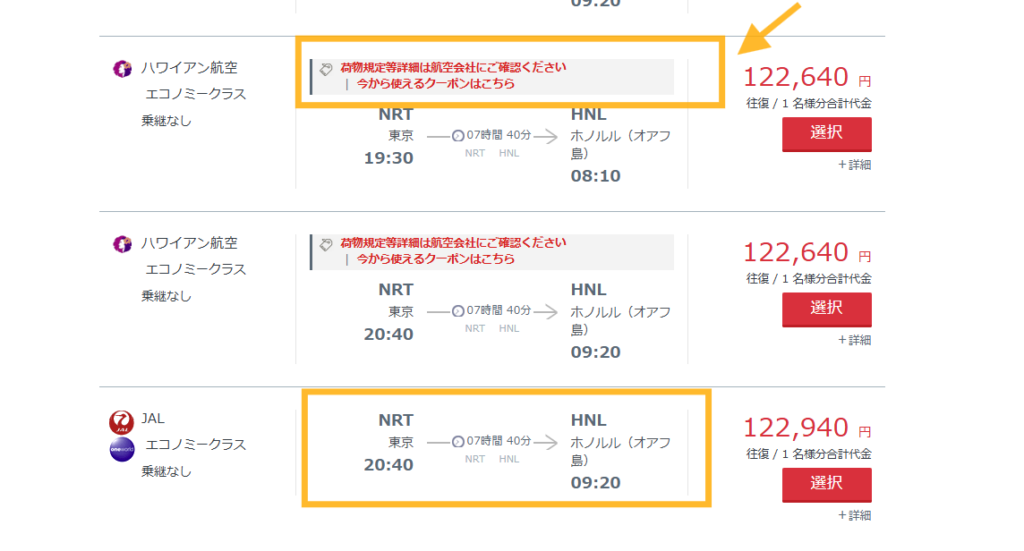Select the JAL 122,940 yen flight

point(827,484)
